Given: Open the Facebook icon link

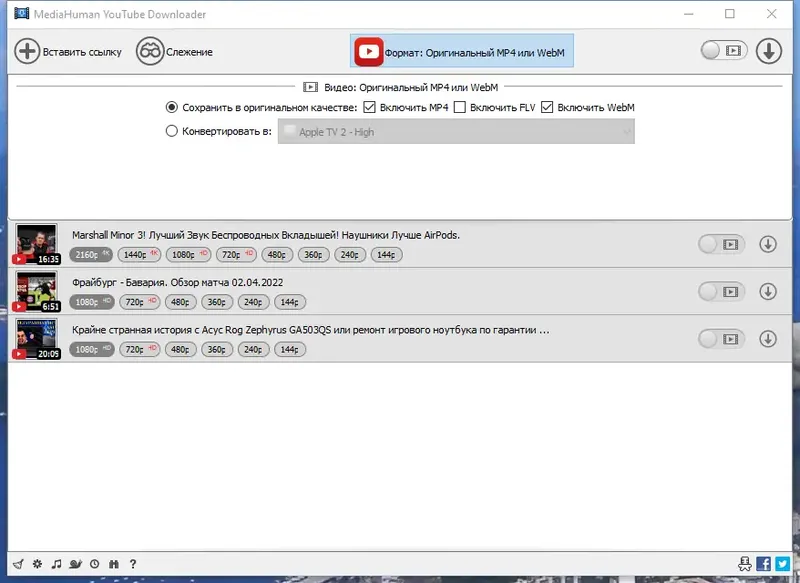Looking at the screenshot, I should coord(764,564).
